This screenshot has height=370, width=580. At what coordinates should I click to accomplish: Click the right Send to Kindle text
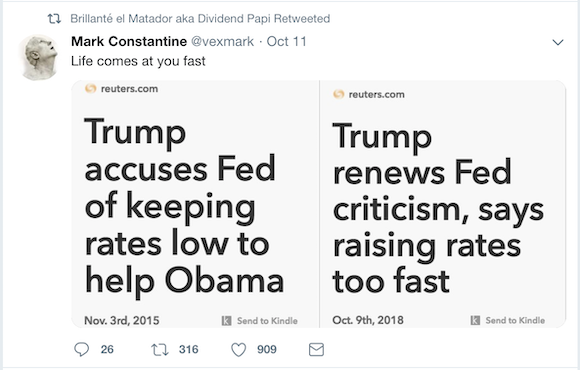pyautogui.click(x=515, y=320)
